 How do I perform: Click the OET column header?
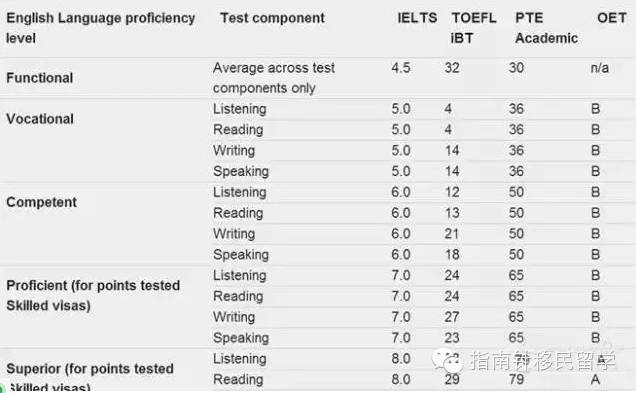612,18
